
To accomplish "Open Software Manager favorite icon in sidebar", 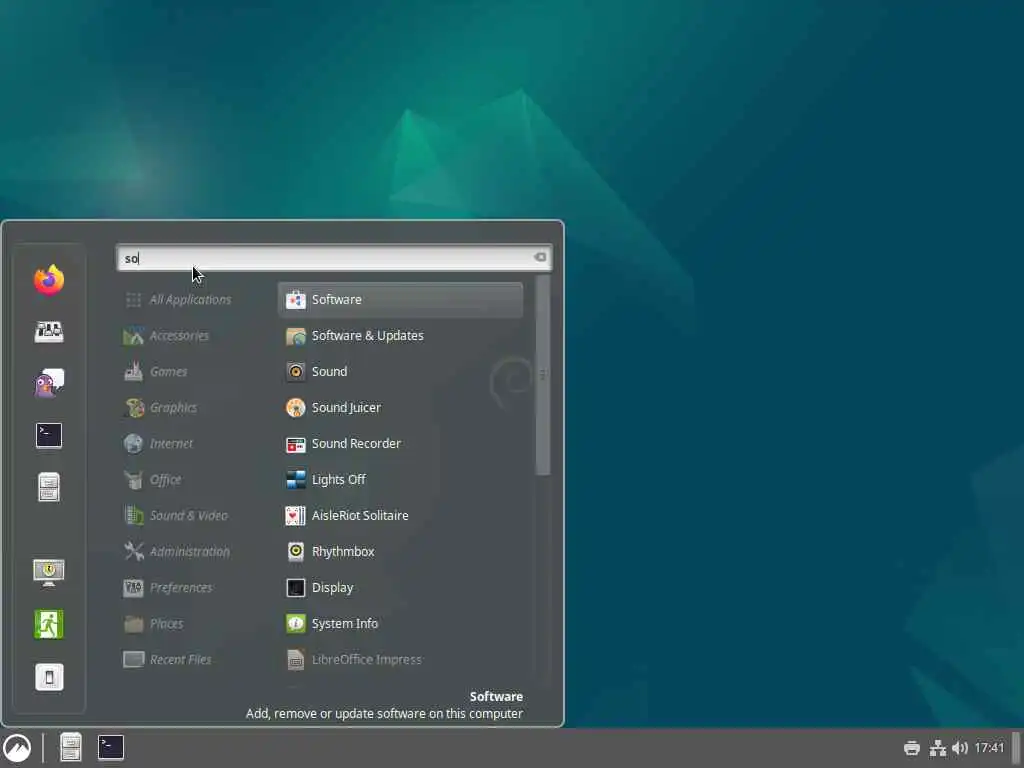I will (x=49, y=332).
